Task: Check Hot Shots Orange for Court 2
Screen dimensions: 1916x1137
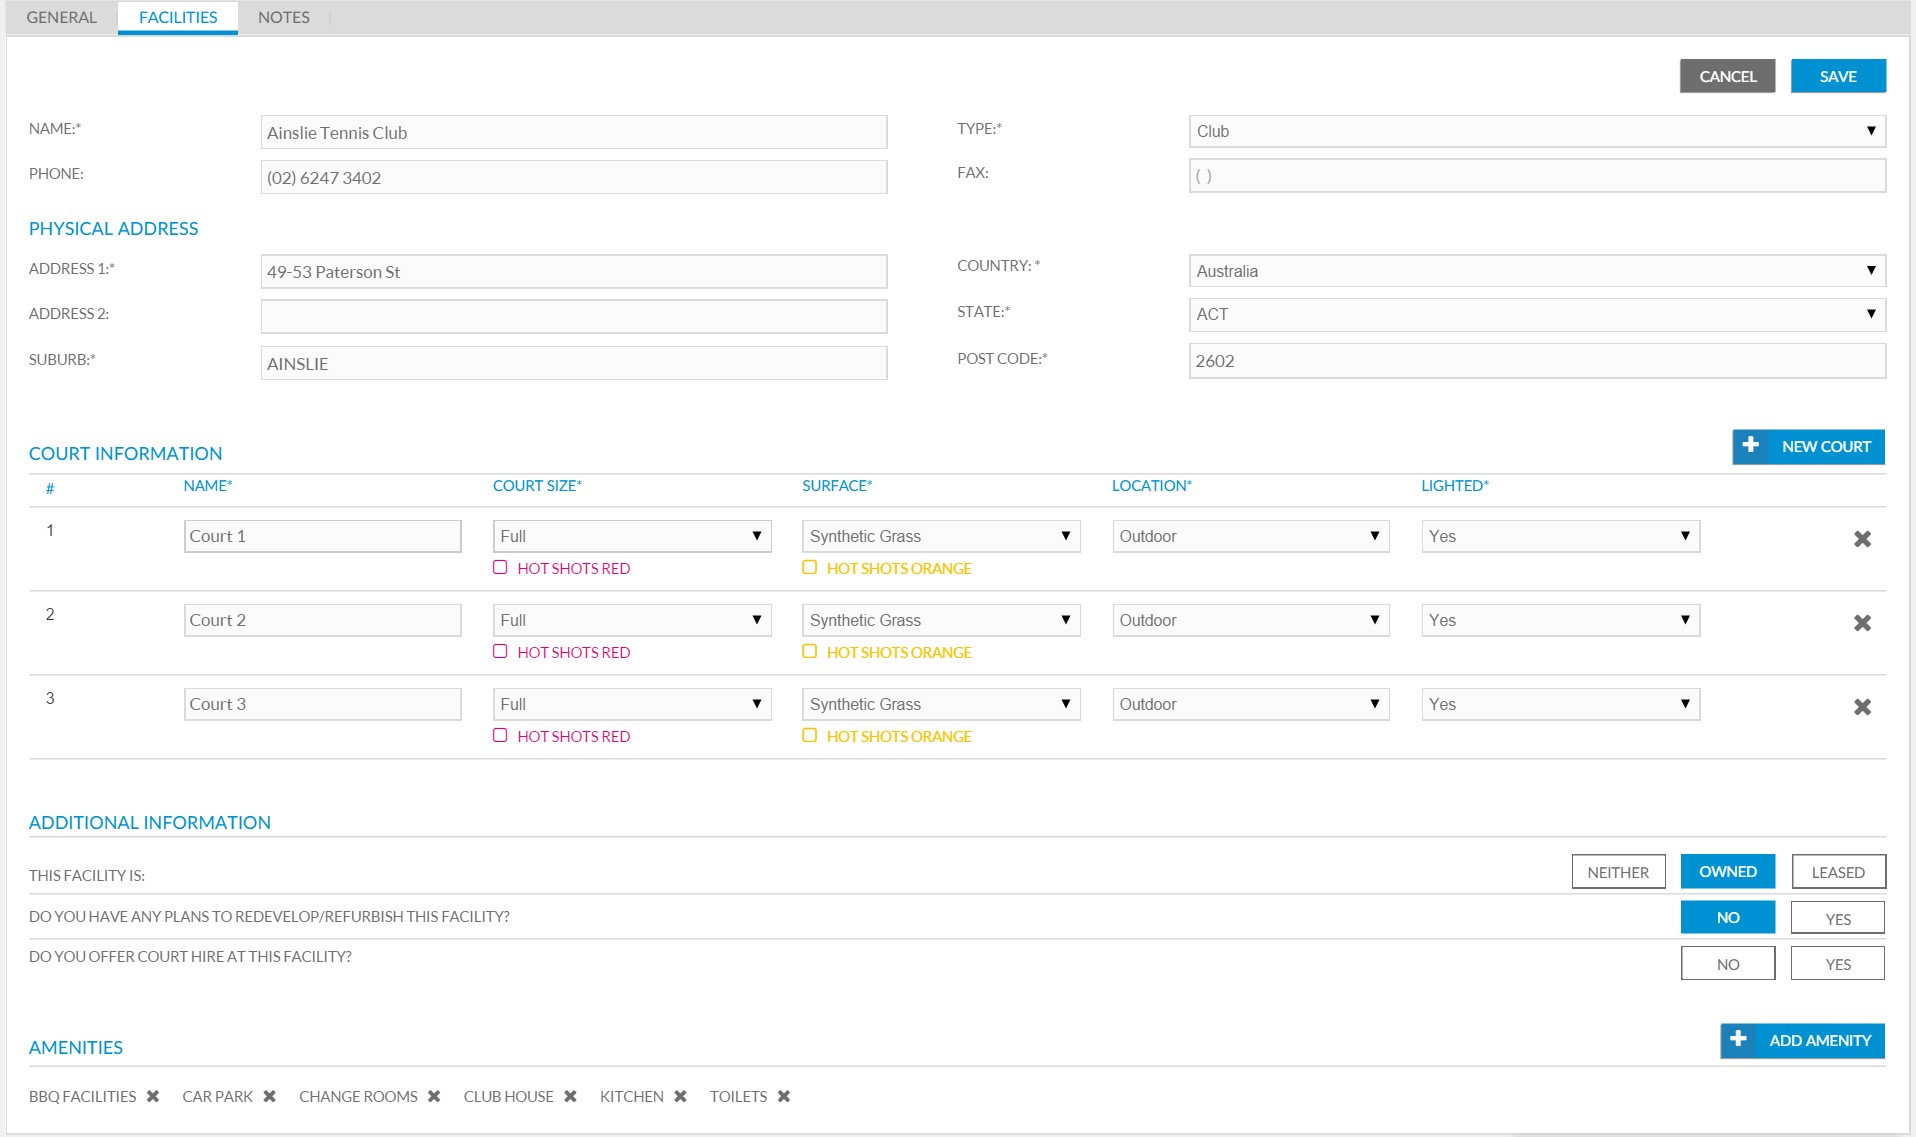Action: tap(810, 651)
